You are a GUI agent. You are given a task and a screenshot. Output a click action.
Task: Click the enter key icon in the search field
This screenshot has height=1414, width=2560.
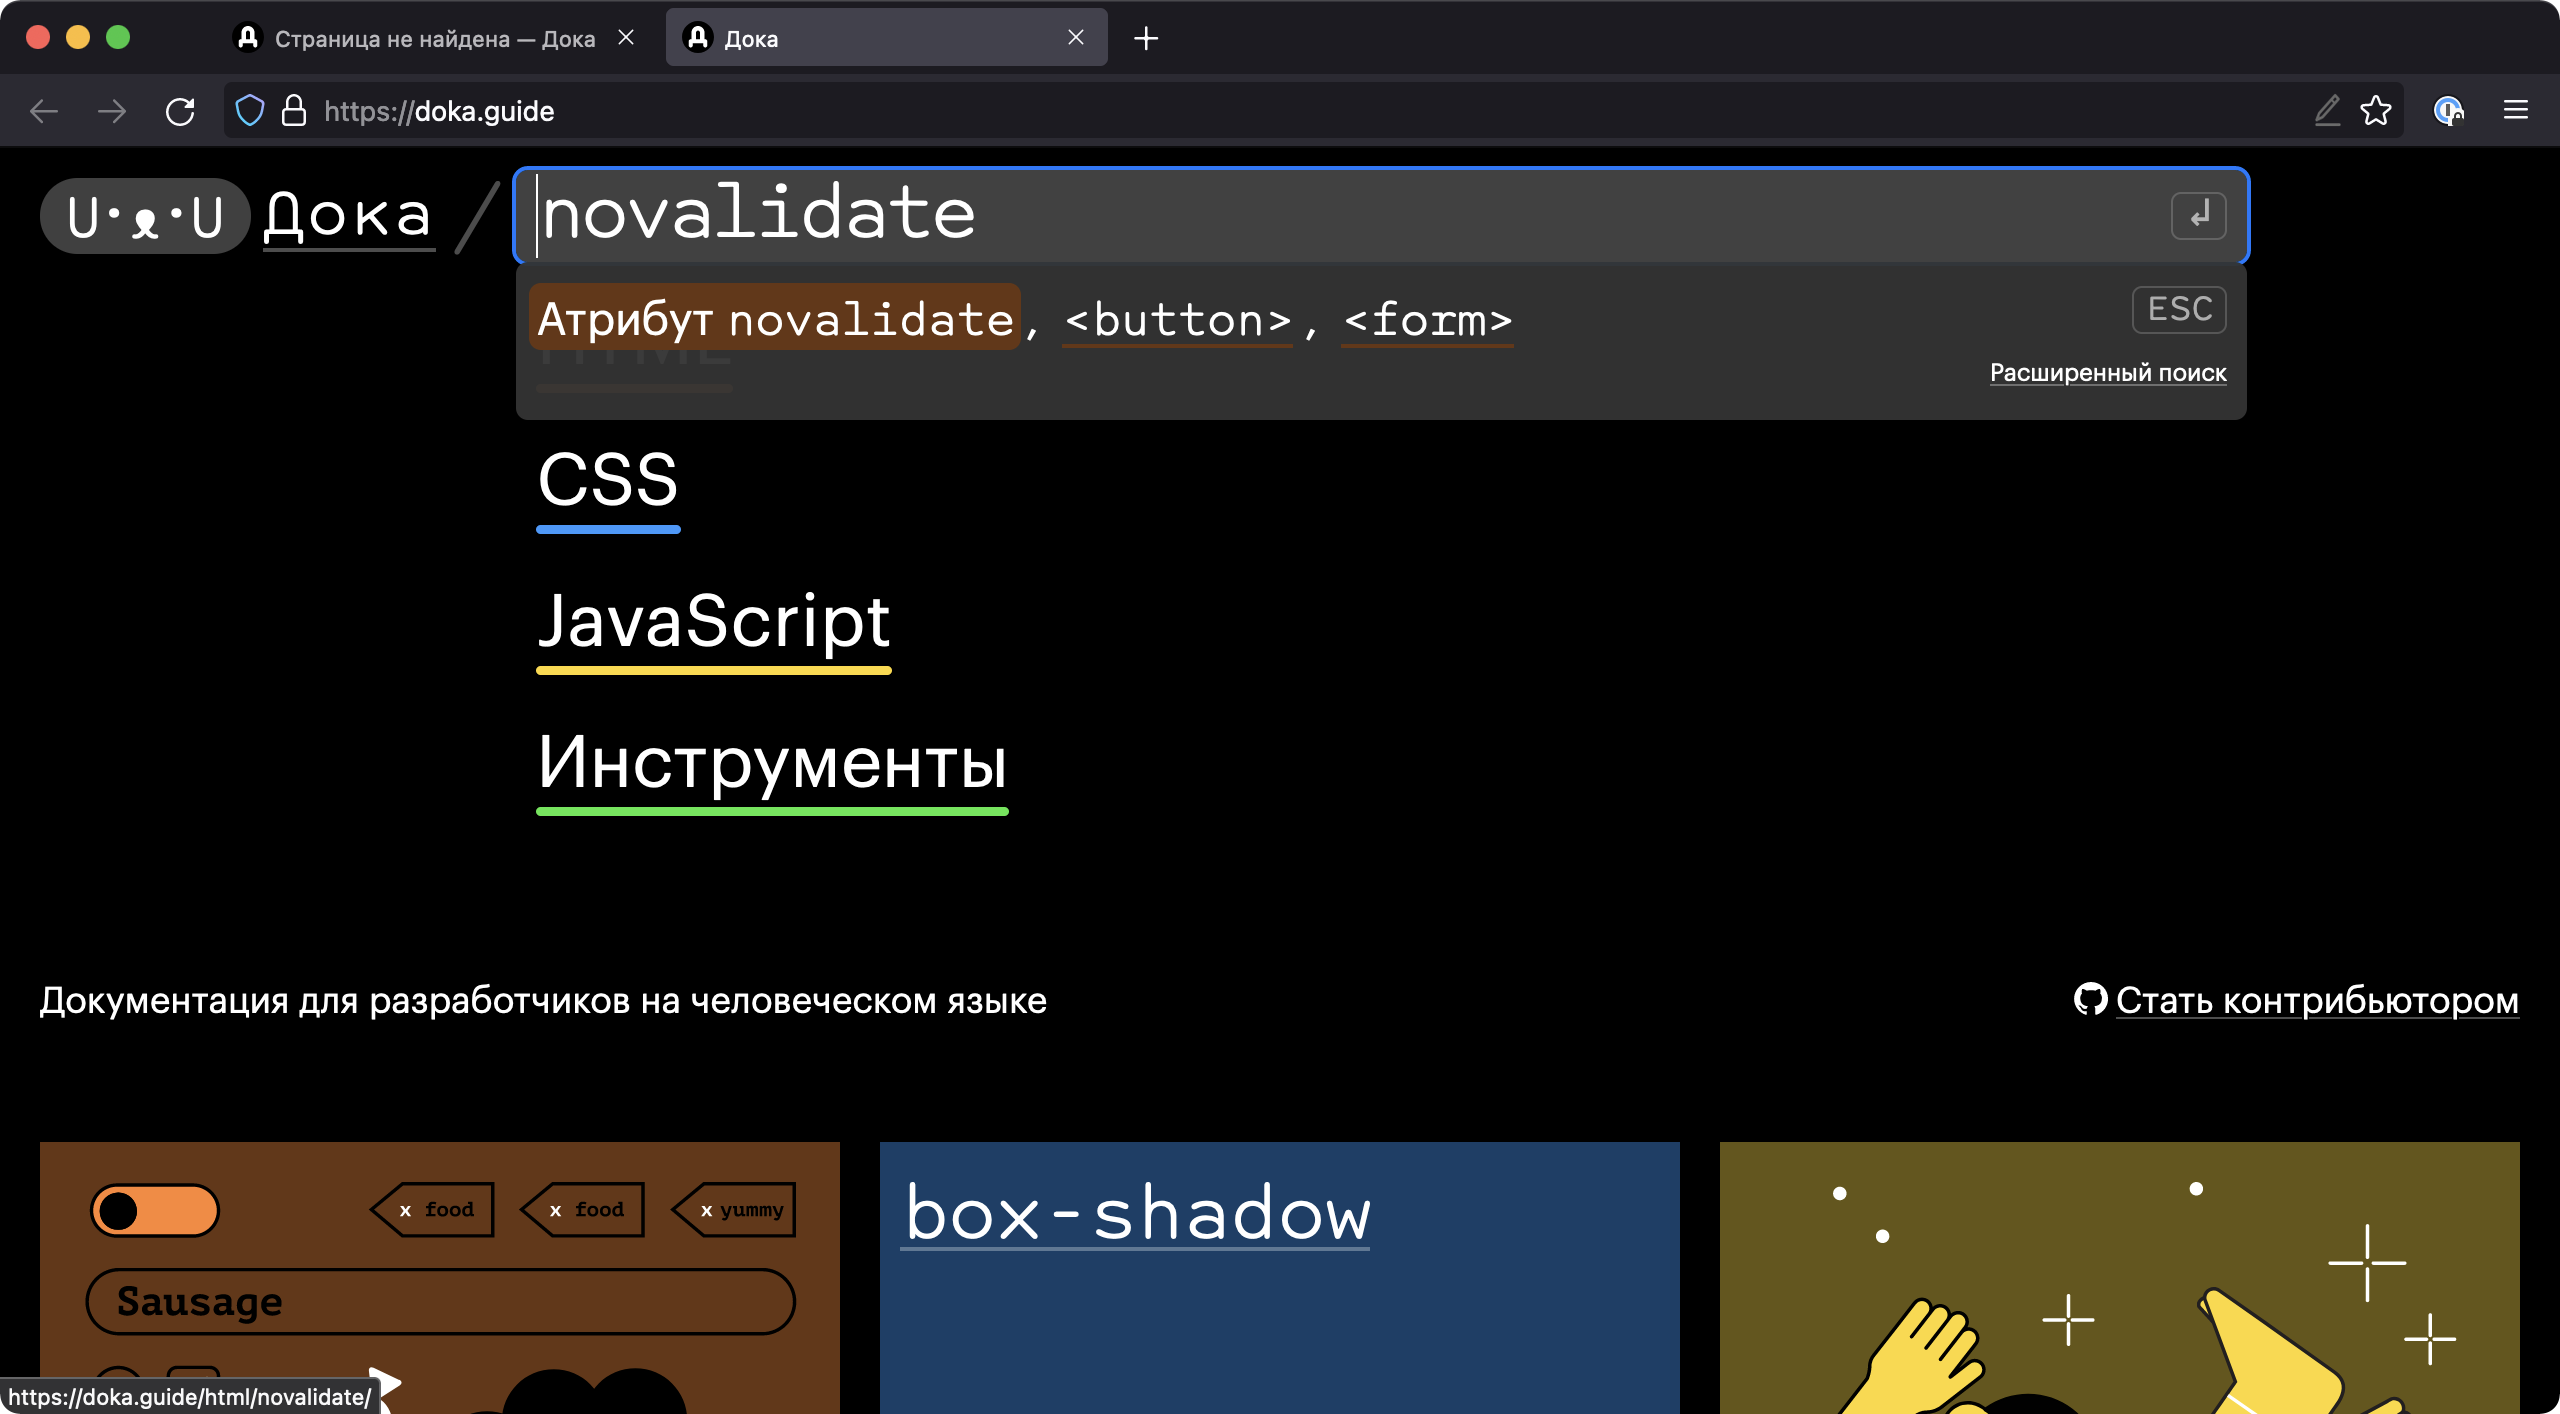(2197, 214)
